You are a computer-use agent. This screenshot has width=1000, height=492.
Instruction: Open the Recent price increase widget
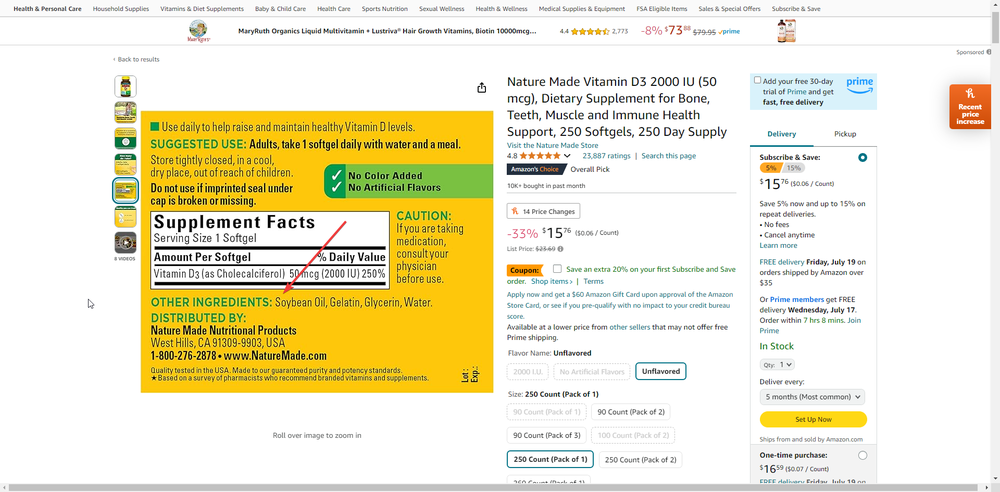click(x=970, y=107)
